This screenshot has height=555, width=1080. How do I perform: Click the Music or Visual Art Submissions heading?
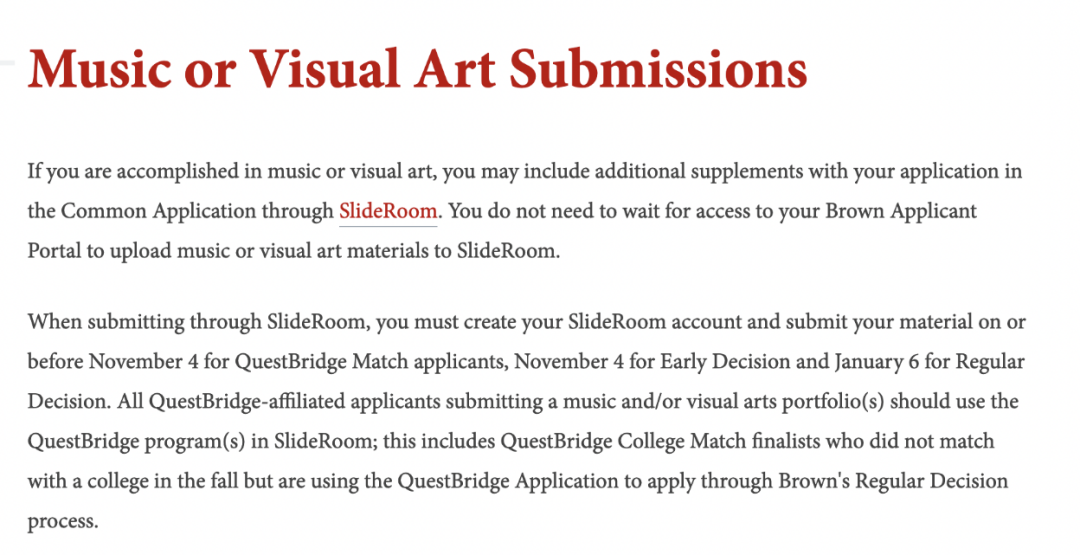[x=417, y=70]
